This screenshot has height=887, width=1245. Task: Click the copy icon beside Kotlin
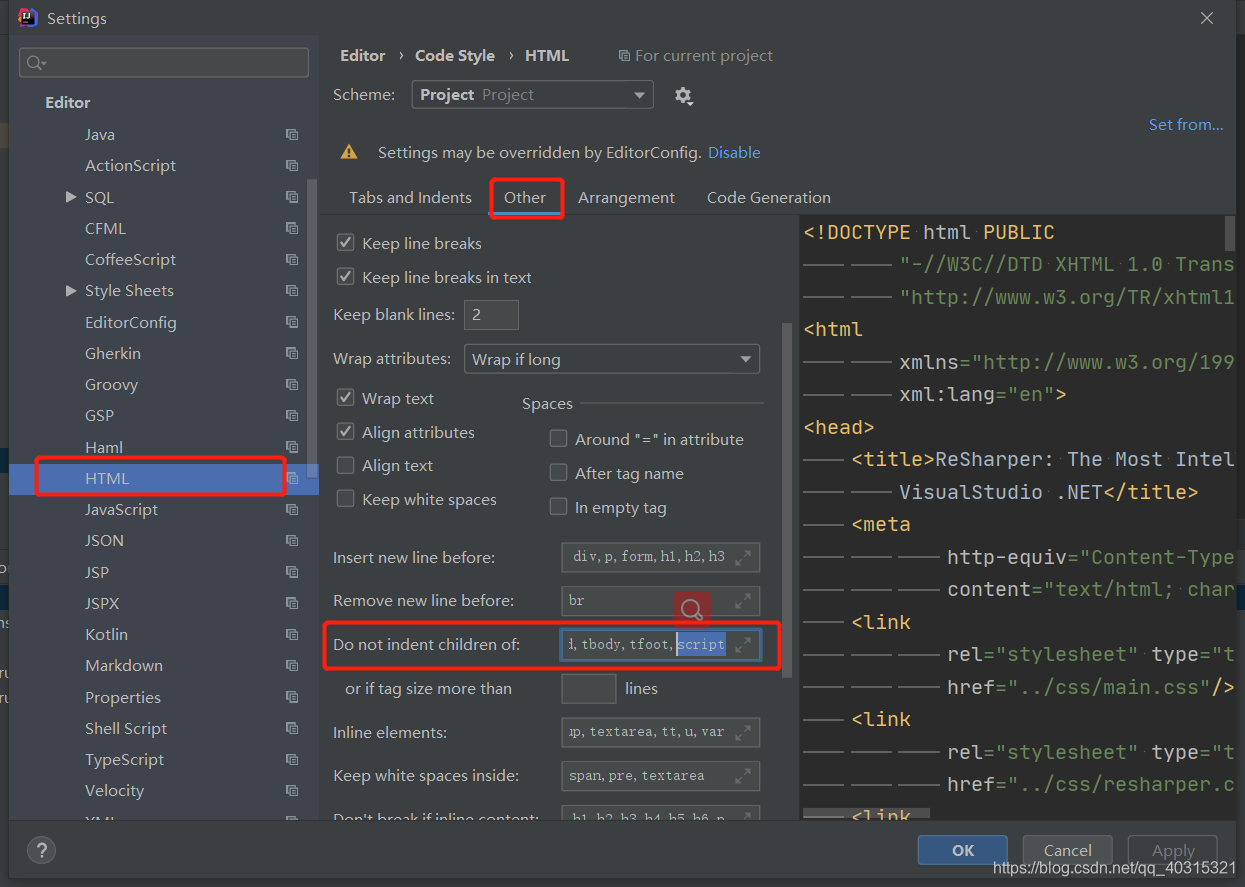coord(292,634)
